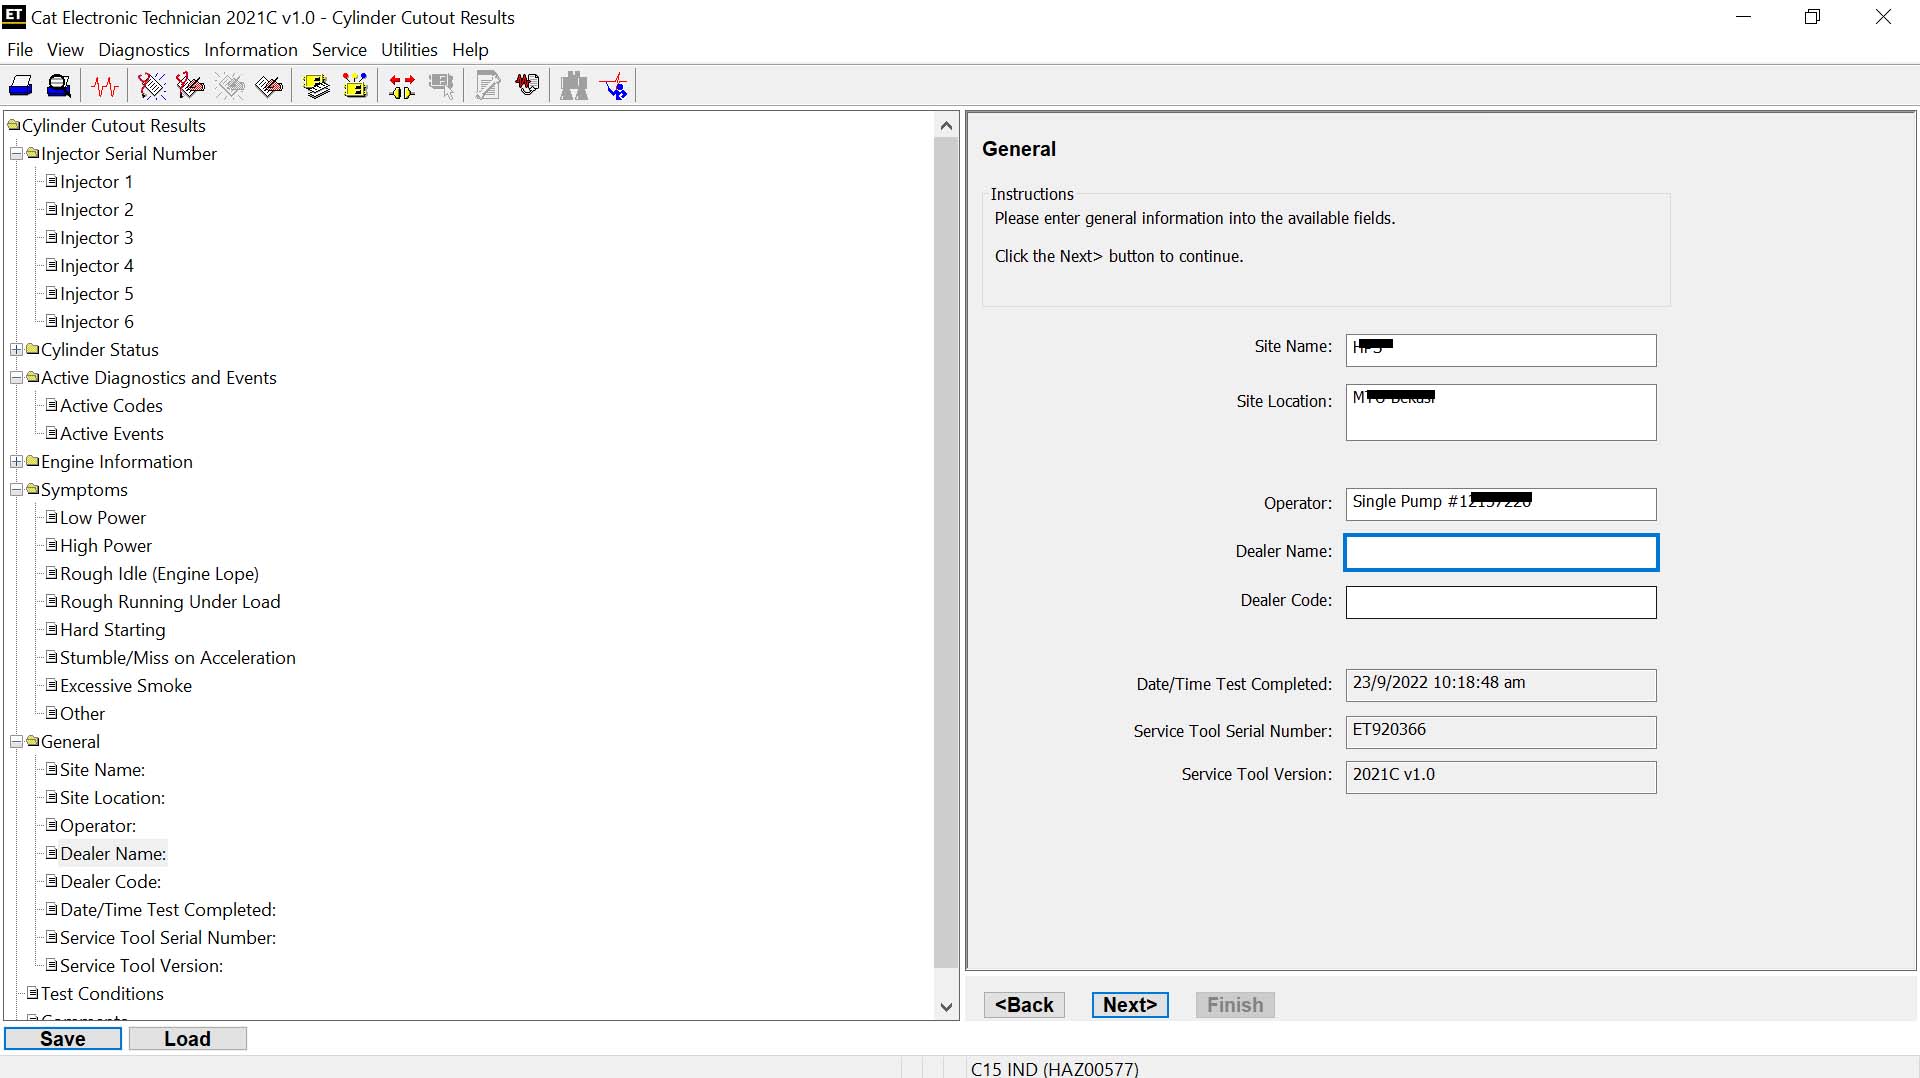The width and height of the screenshot is (1920, 1078).
Task: Select the Diagnostic Tests icon
Action: 150,85
